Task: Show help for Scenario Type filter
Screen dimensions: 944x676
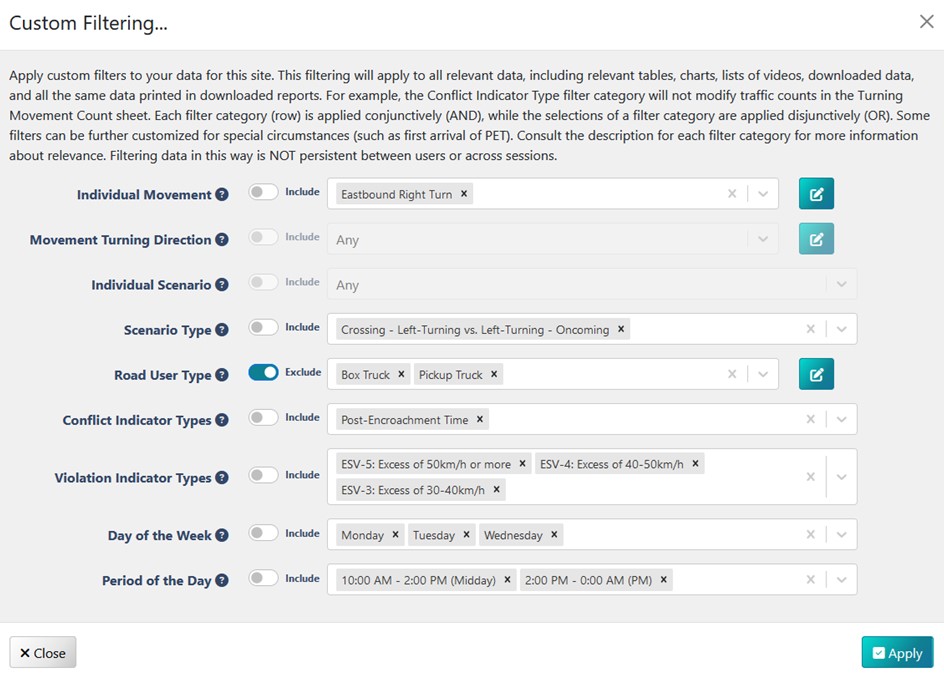Action: [x=222, y=330]
